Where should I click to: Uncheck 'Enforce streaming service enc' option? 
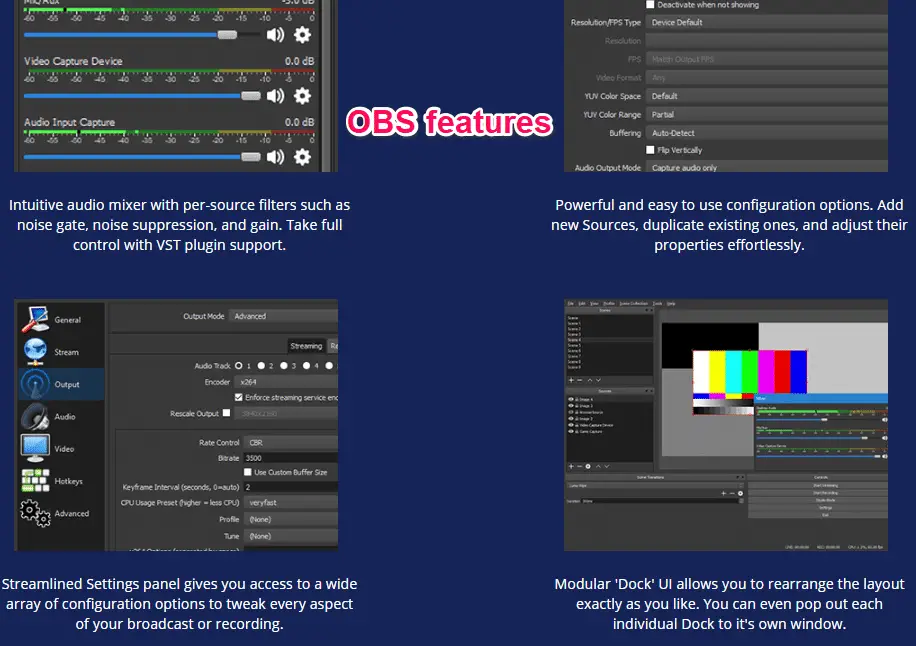[x=238, y=397]
